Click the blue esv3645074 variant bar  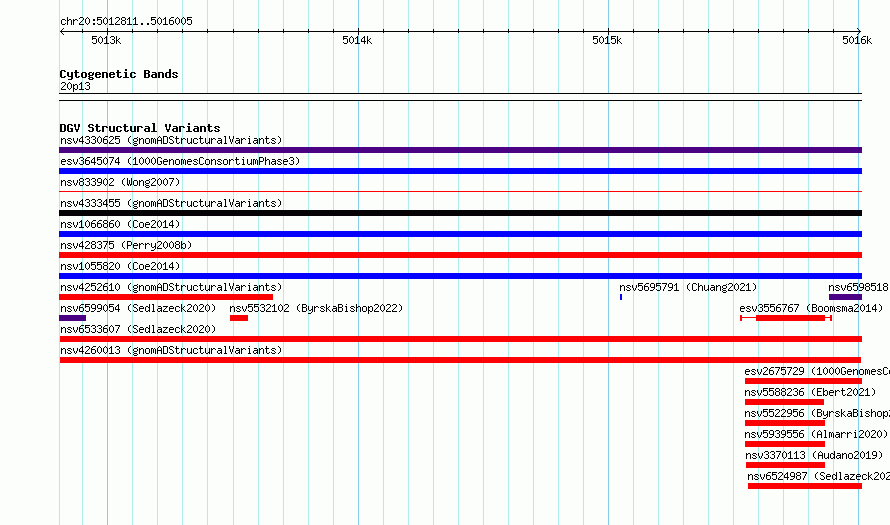[460, 171]
